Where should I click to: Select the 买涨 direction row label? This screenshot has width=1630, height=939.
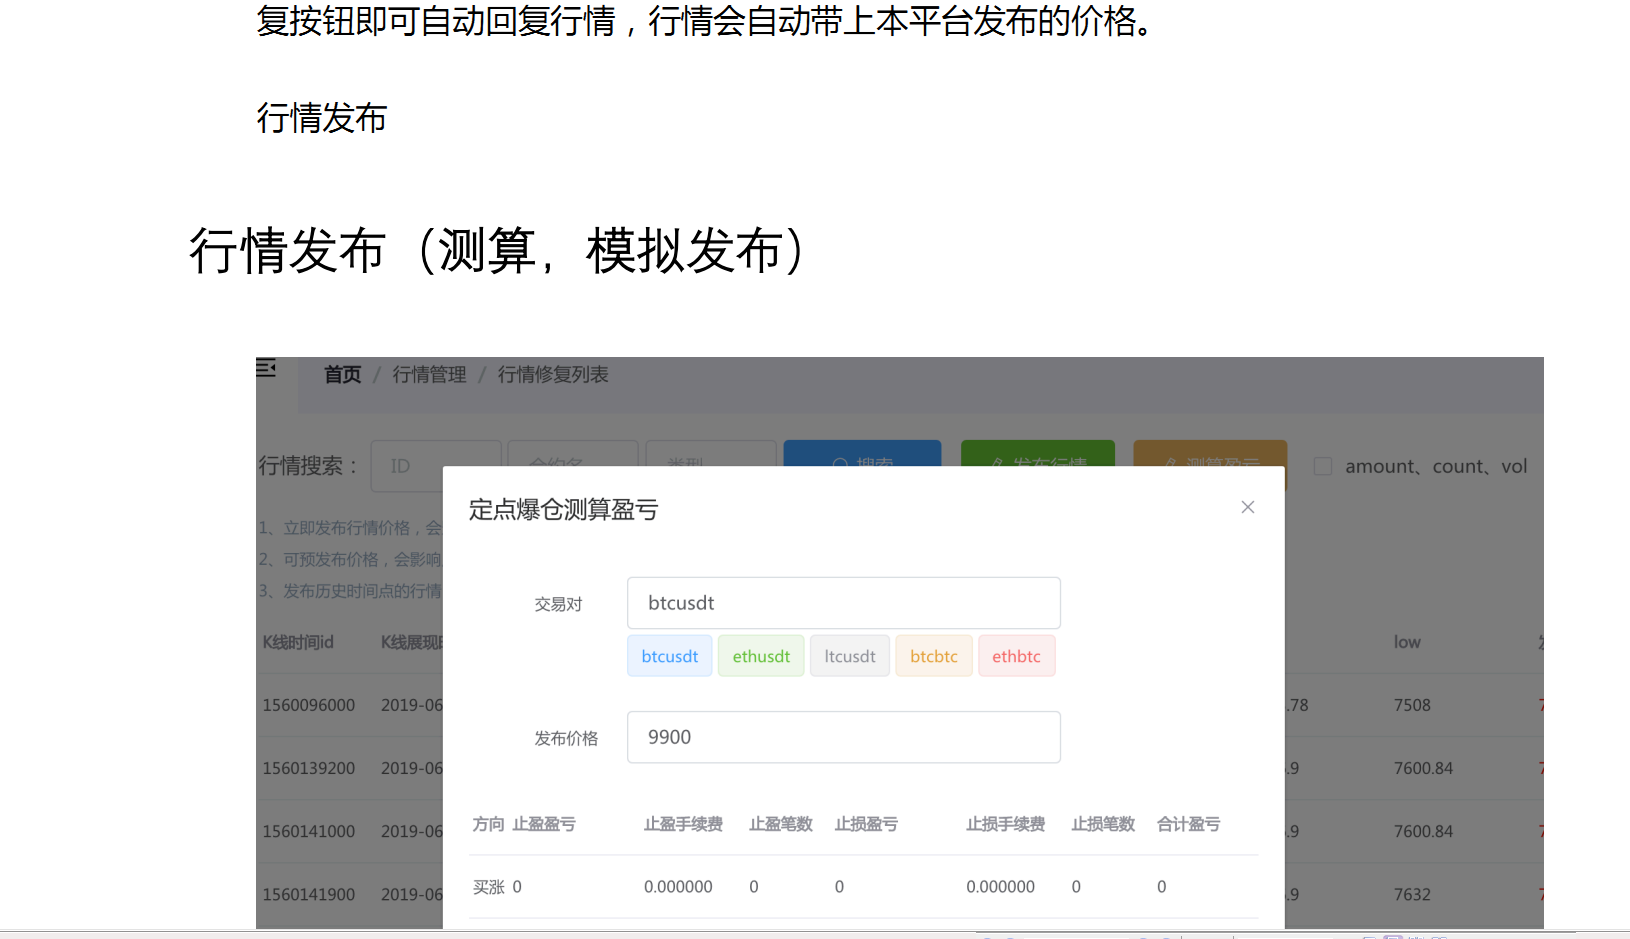489,887
